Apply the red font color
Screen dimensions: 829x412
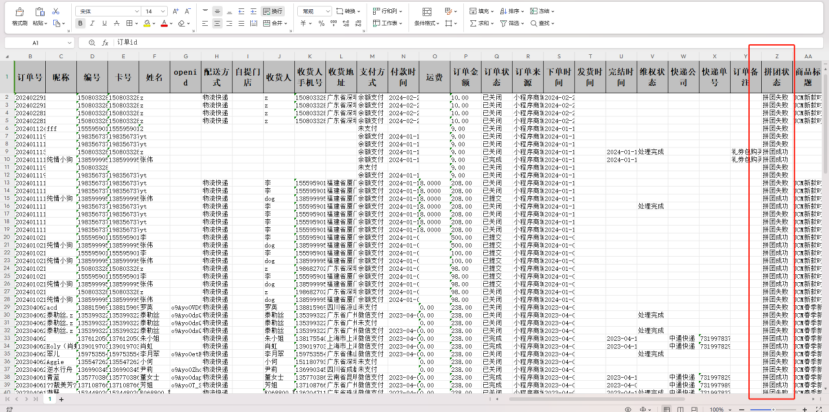coord(164,23)
